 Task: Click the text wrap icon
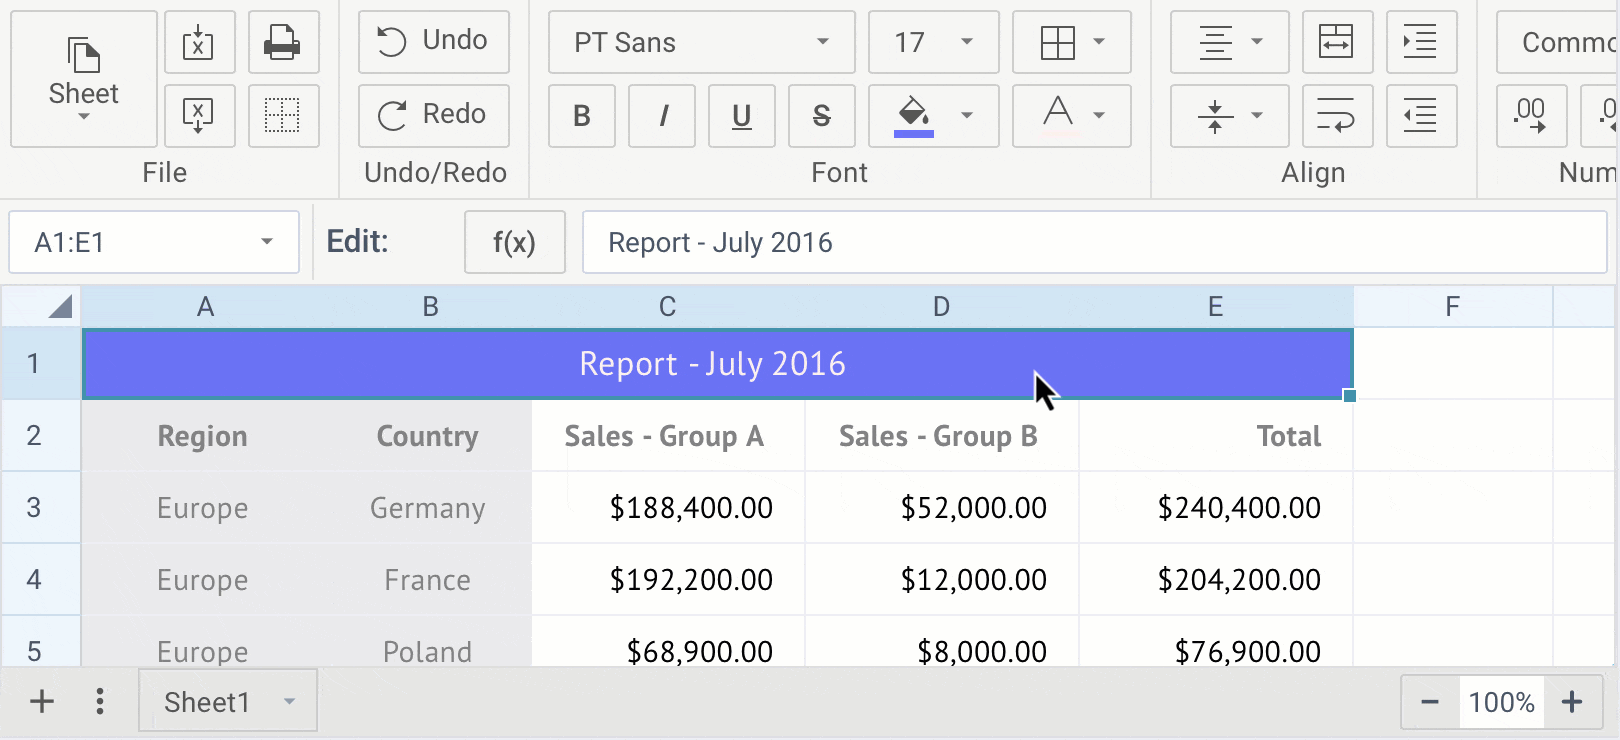click(x=1337, y=116)
